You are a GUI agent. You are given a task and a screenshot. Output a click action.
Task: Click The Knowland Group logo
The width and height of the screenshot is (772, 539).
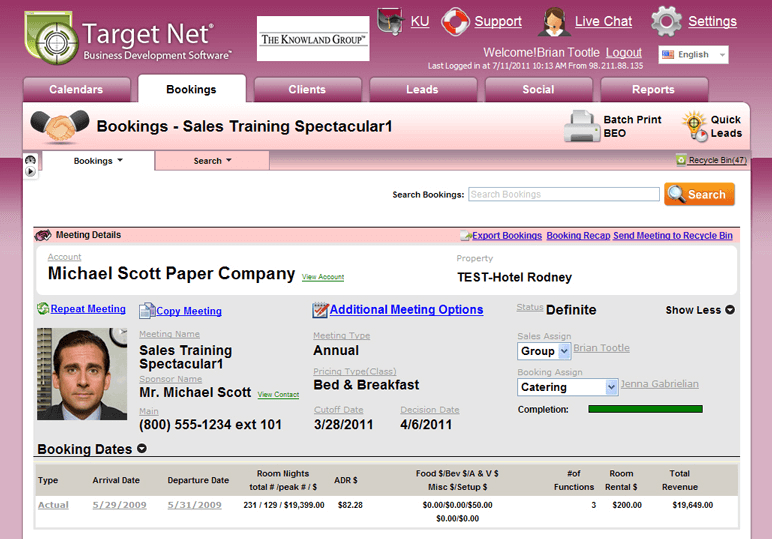313,38
